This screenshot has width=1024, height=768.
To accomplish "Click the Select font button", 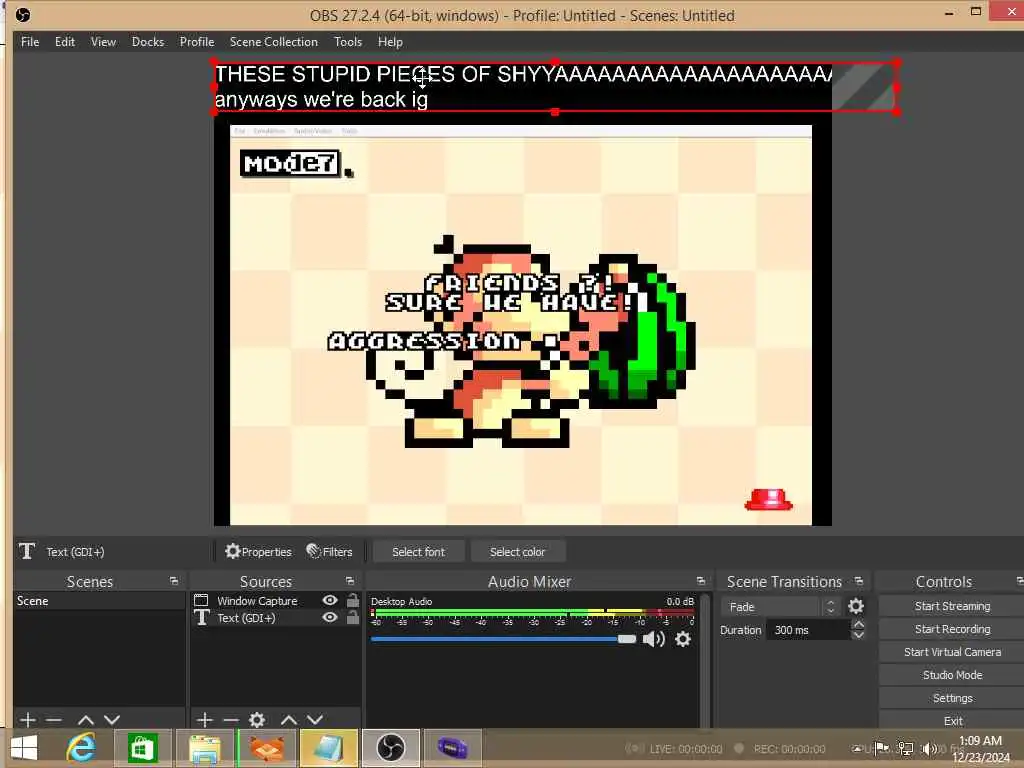I will tap(419, 552).
